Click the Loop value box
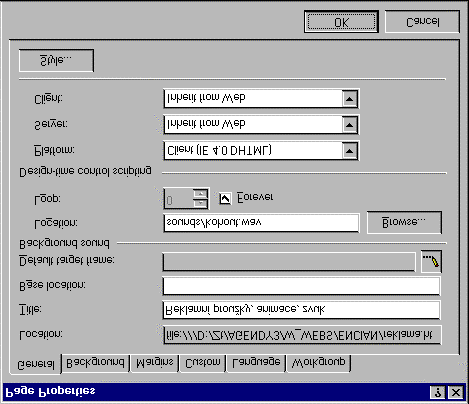This screenshot has height=404, width=469. [x=178, y=199]
